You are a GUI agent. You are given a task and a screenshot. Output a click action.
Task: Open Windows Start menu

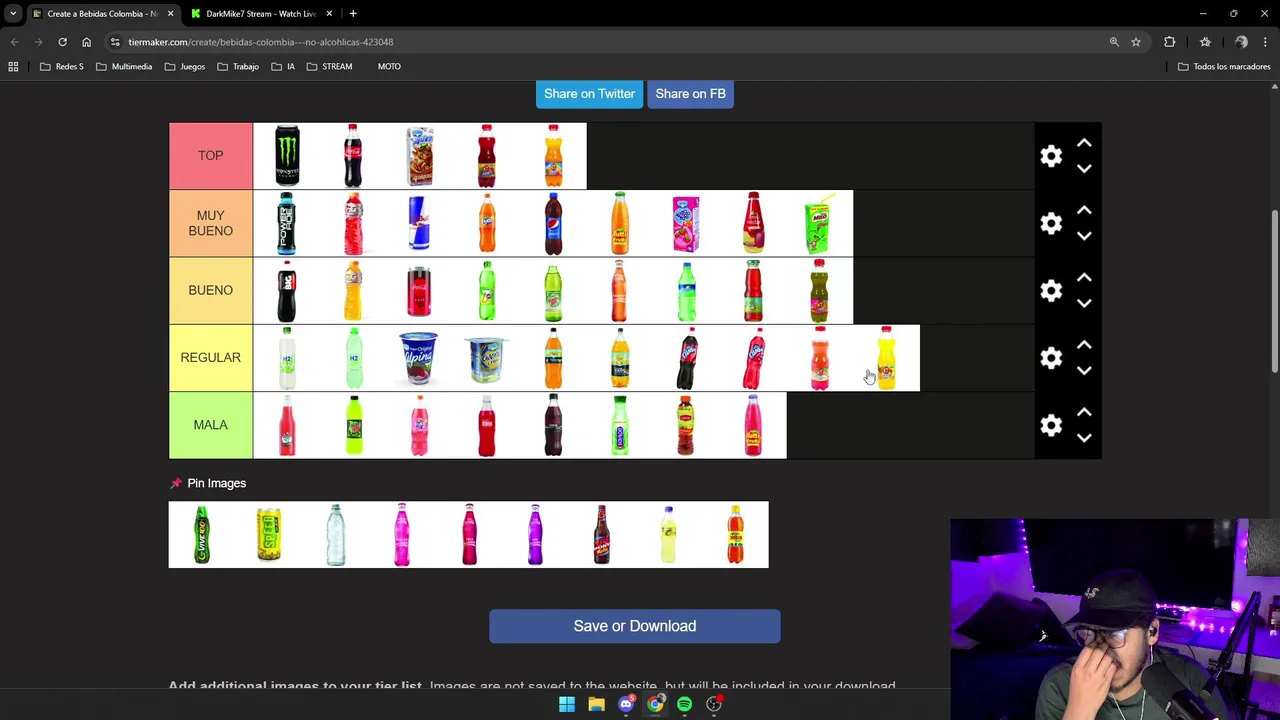[x=567, y=704]
